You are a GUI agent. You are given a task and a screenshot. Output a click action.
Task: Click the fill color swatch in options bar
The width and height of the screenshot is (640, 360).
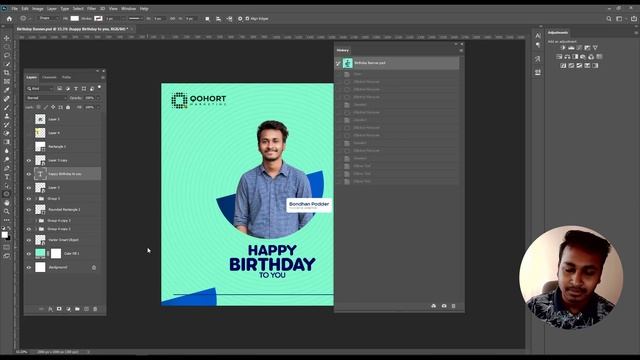[75, 18]
